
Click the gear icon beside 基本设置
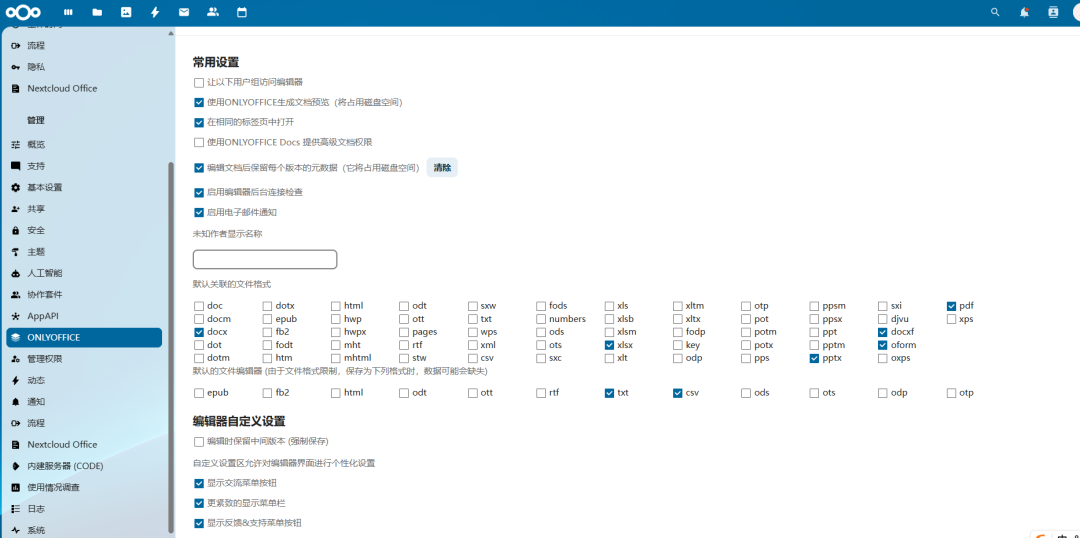click(x=15, y=187)
